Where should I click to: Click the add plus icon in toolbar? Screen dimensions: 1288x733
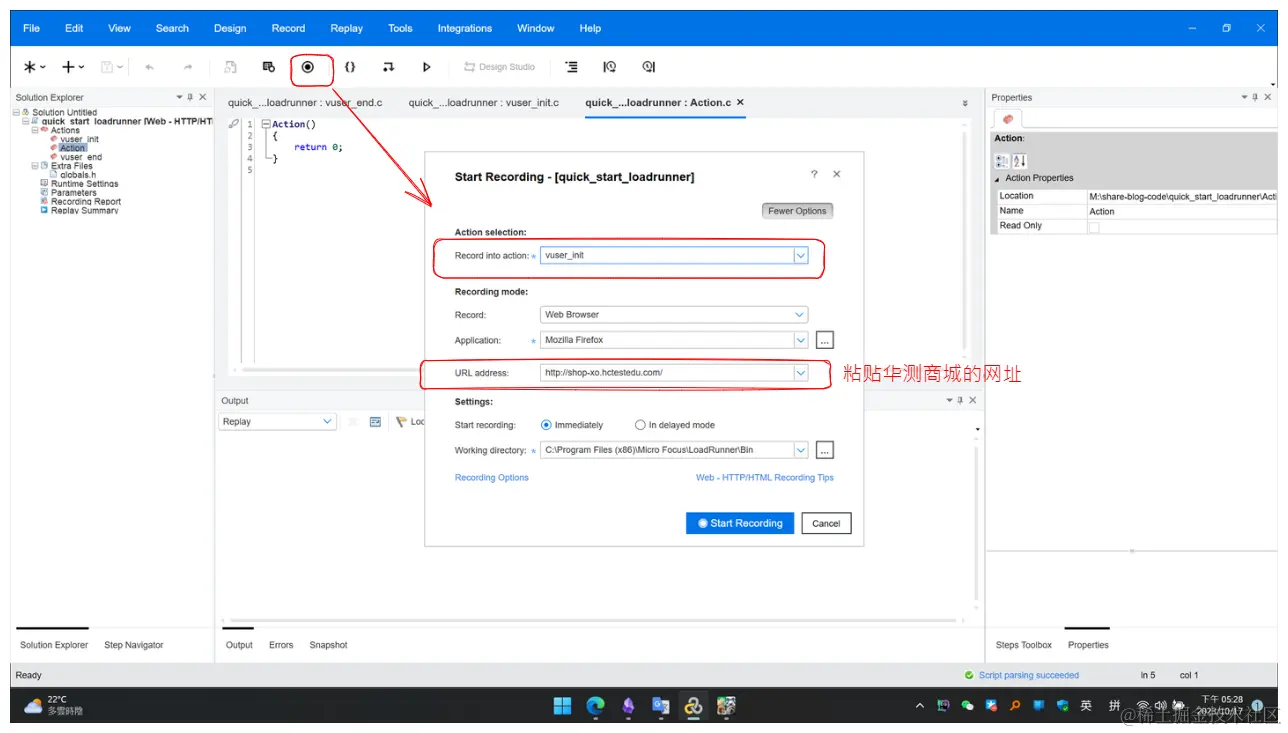[68, 67]
